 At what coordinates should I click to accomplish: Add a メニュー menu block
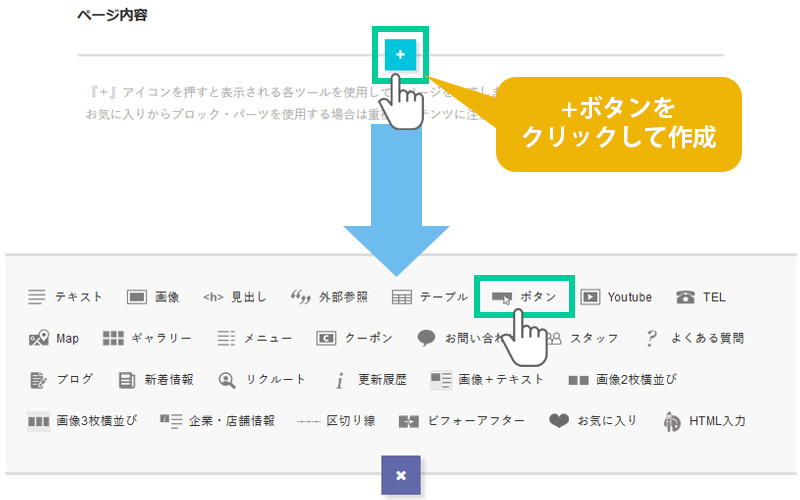pos(254,338)
